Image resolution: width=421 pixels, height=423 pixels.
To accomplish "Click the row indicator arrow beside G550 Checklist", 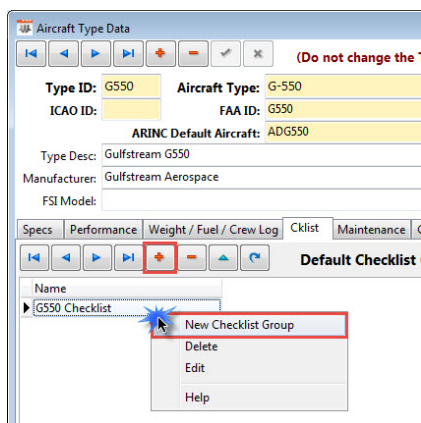I will (27, 308).
